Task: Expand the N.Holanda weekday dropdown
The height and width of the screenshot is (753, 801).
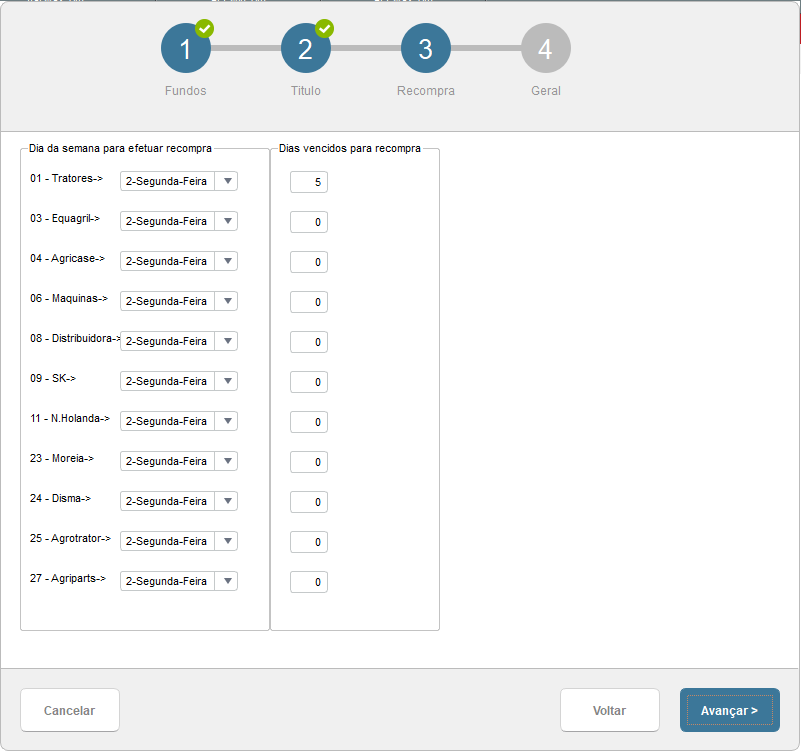Action: coord(179,421)
